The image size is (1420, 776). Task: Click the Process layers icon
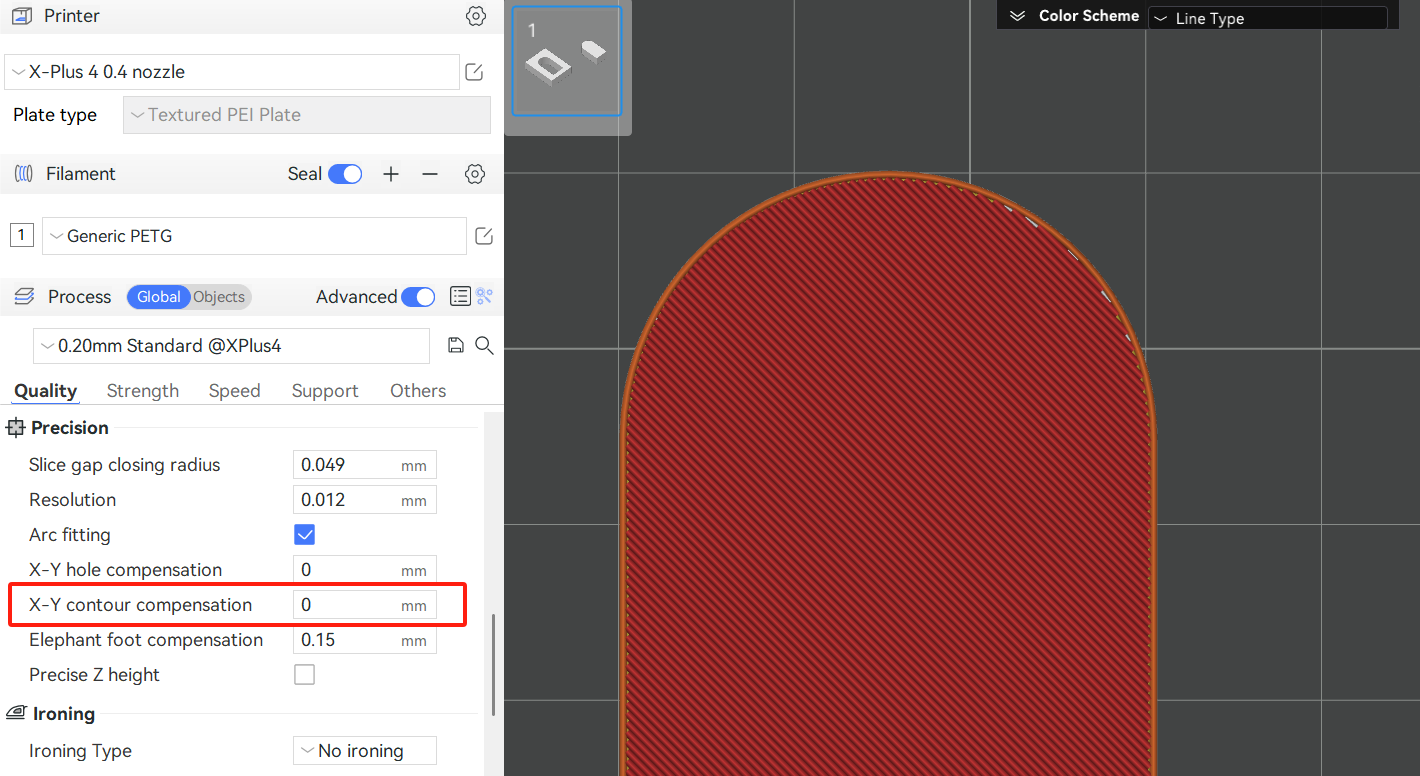25,297
